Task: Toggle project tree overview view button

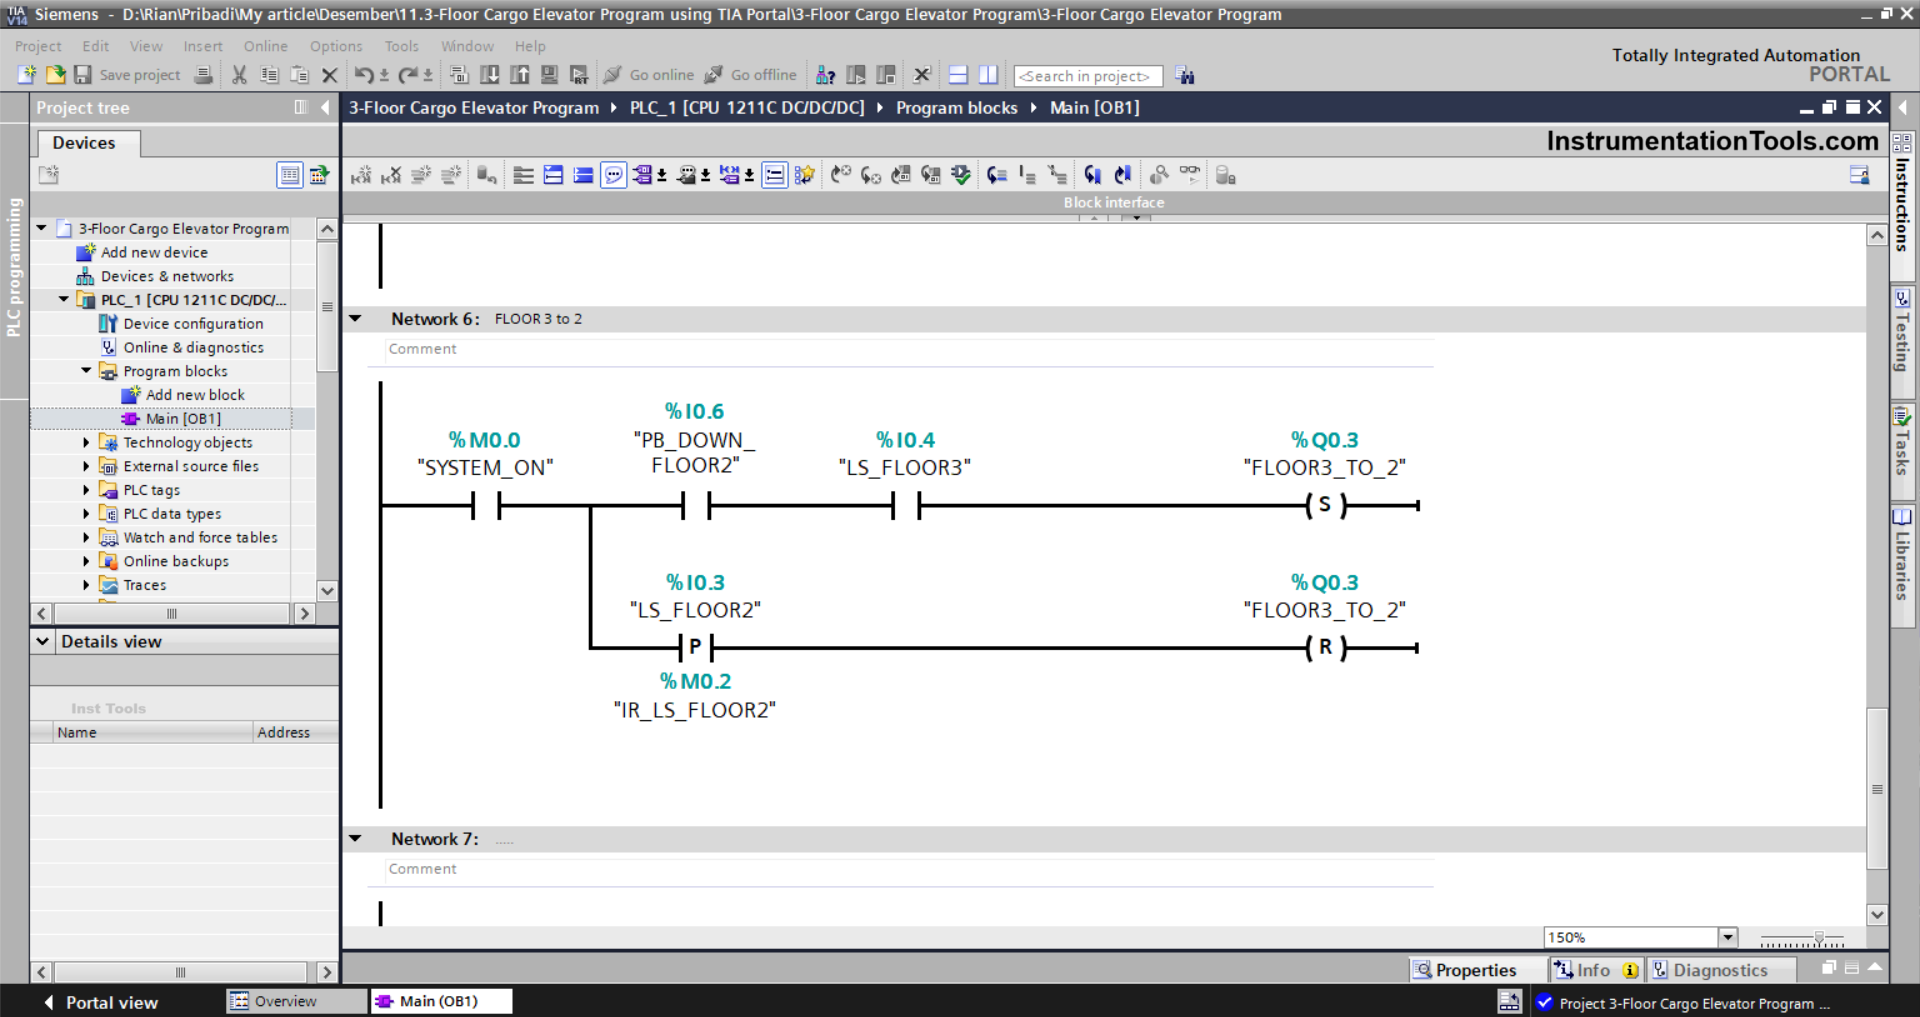Action: point(289,175)
